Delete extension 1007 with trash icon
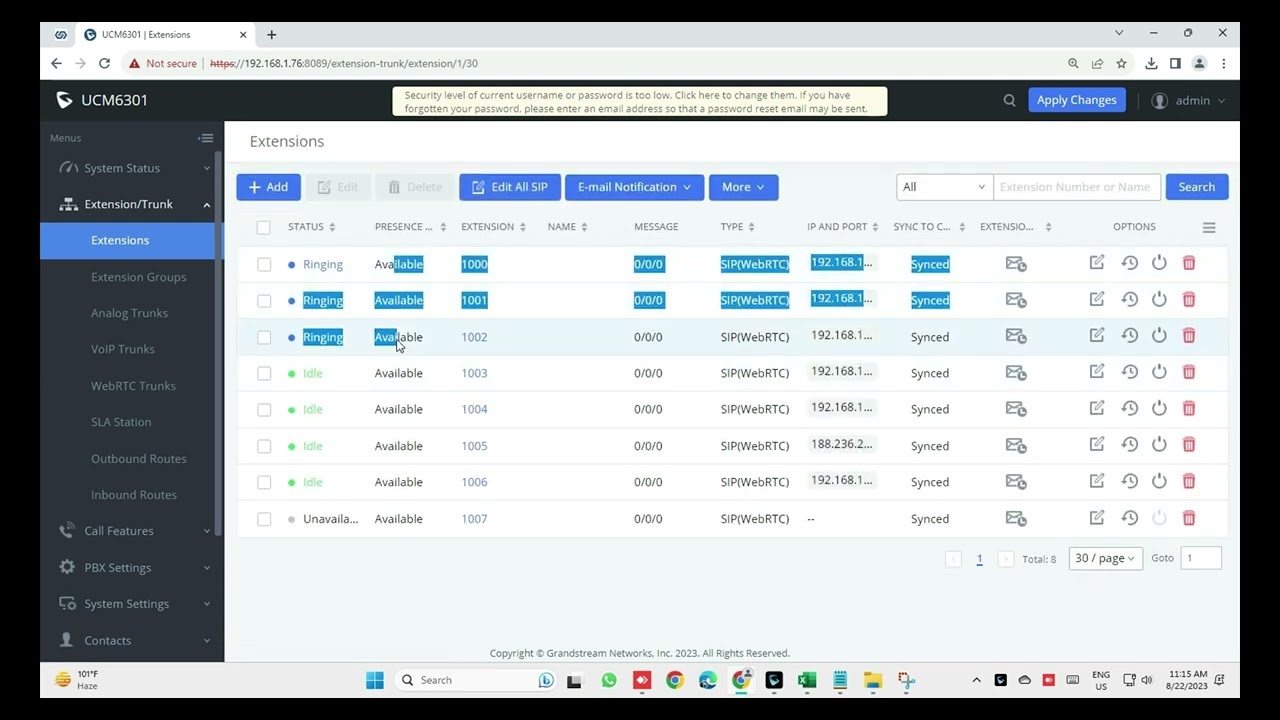 tap(1189, 518)
